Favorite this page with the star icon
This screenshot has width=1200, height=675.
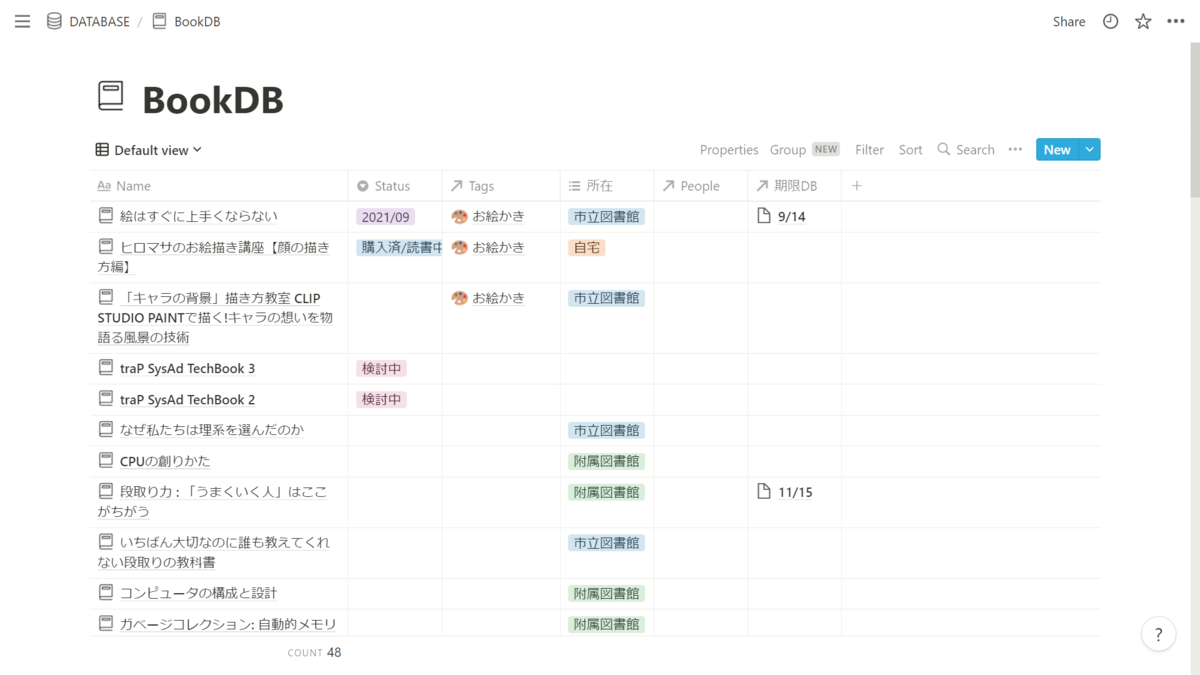click(x=1143, y=21)
